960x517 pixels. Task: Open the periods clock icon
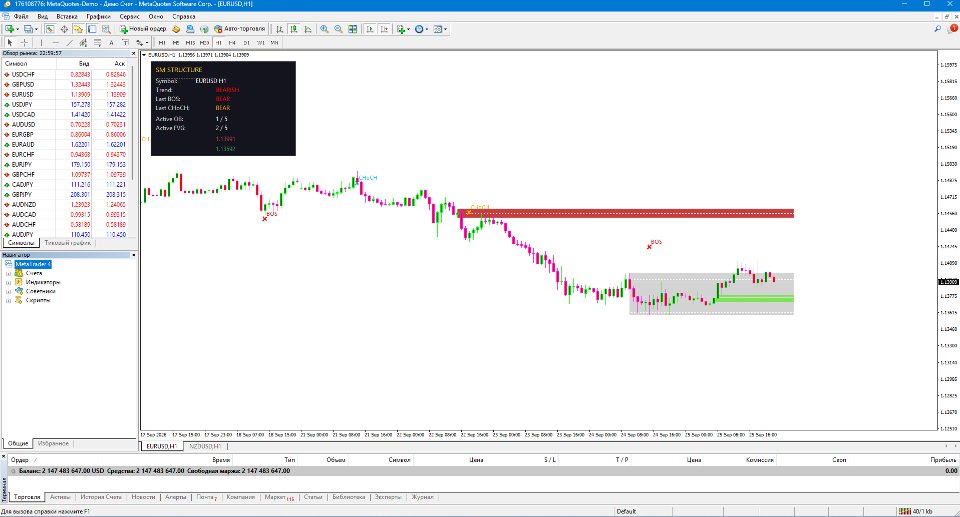click(x=419, y=29)
